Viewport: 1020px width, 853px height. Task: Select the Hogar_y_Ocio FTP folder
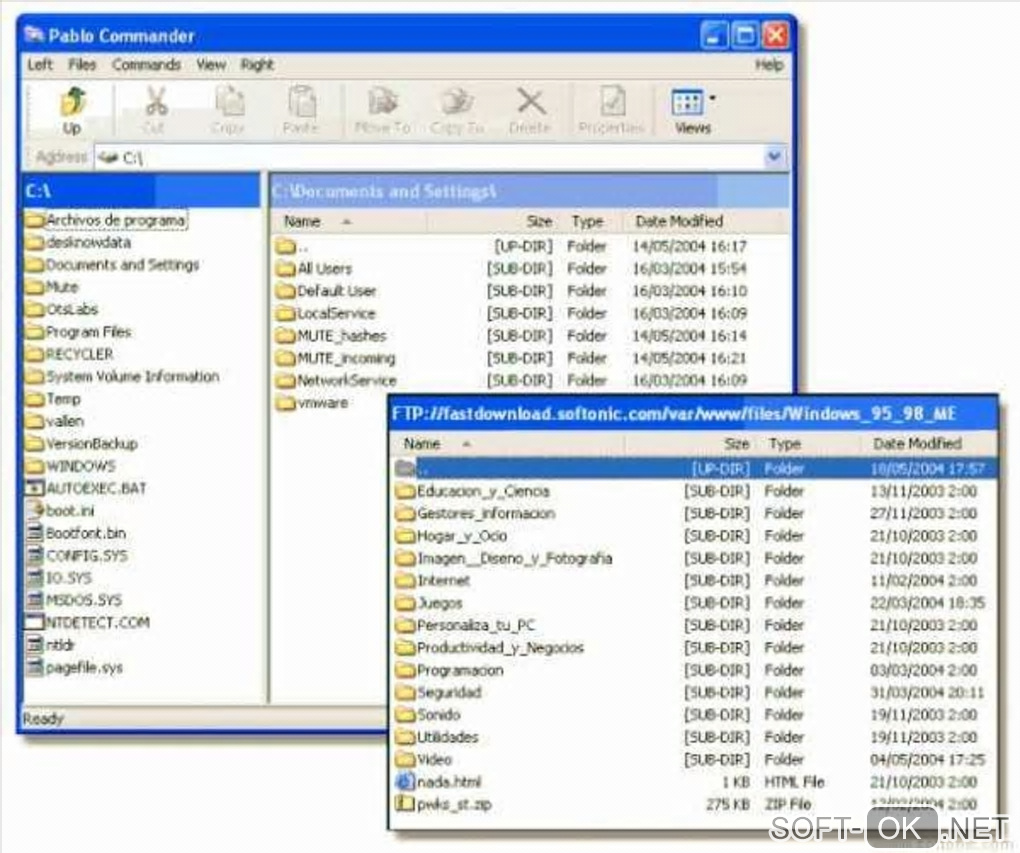(451, 536)
